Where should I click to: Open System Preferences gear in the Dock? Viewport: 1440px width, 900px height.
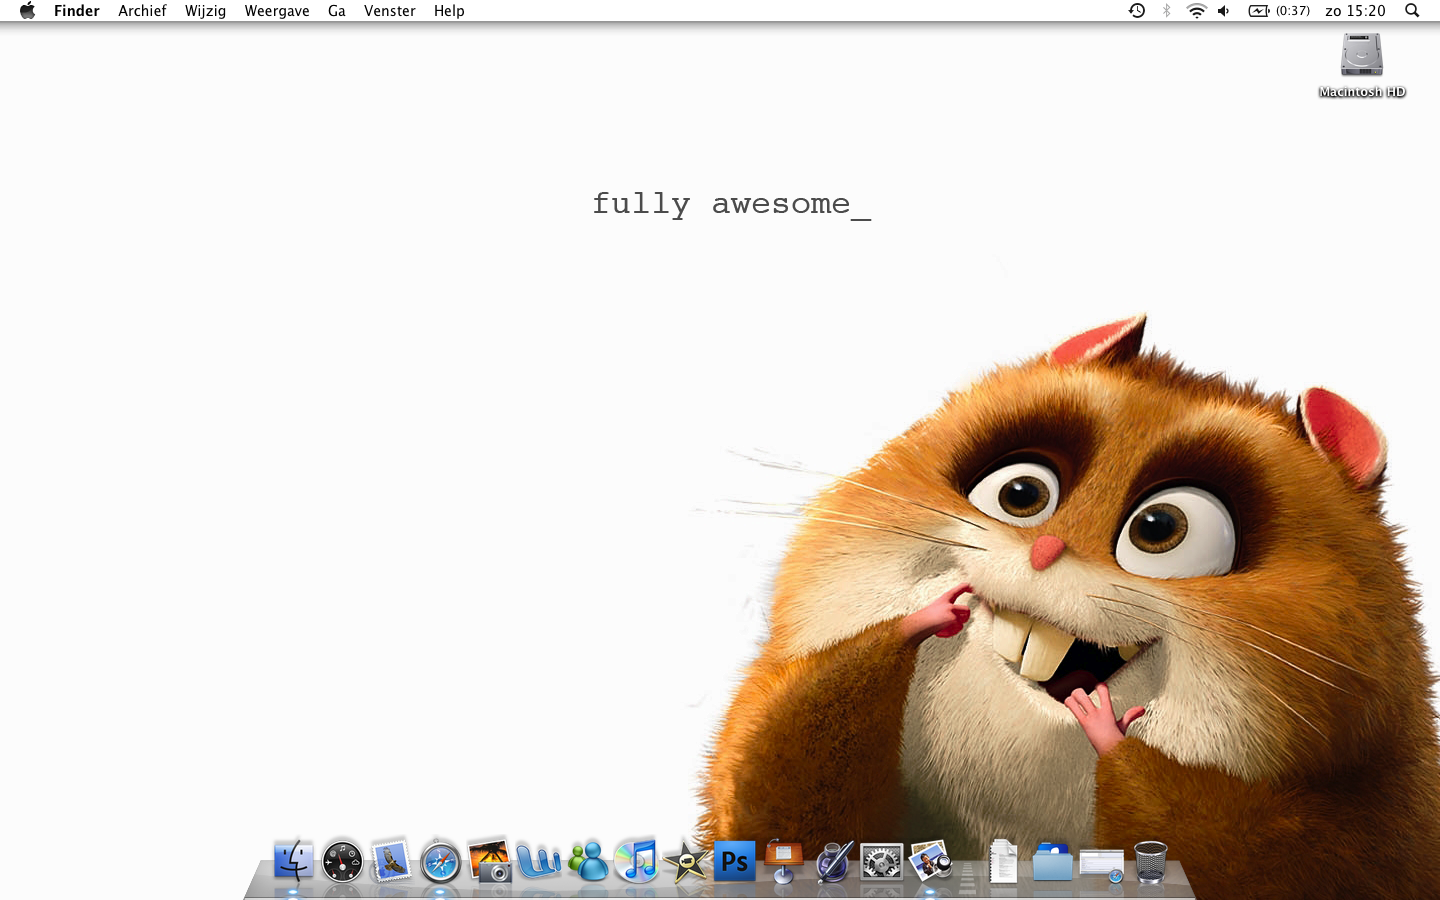[882, 861]
